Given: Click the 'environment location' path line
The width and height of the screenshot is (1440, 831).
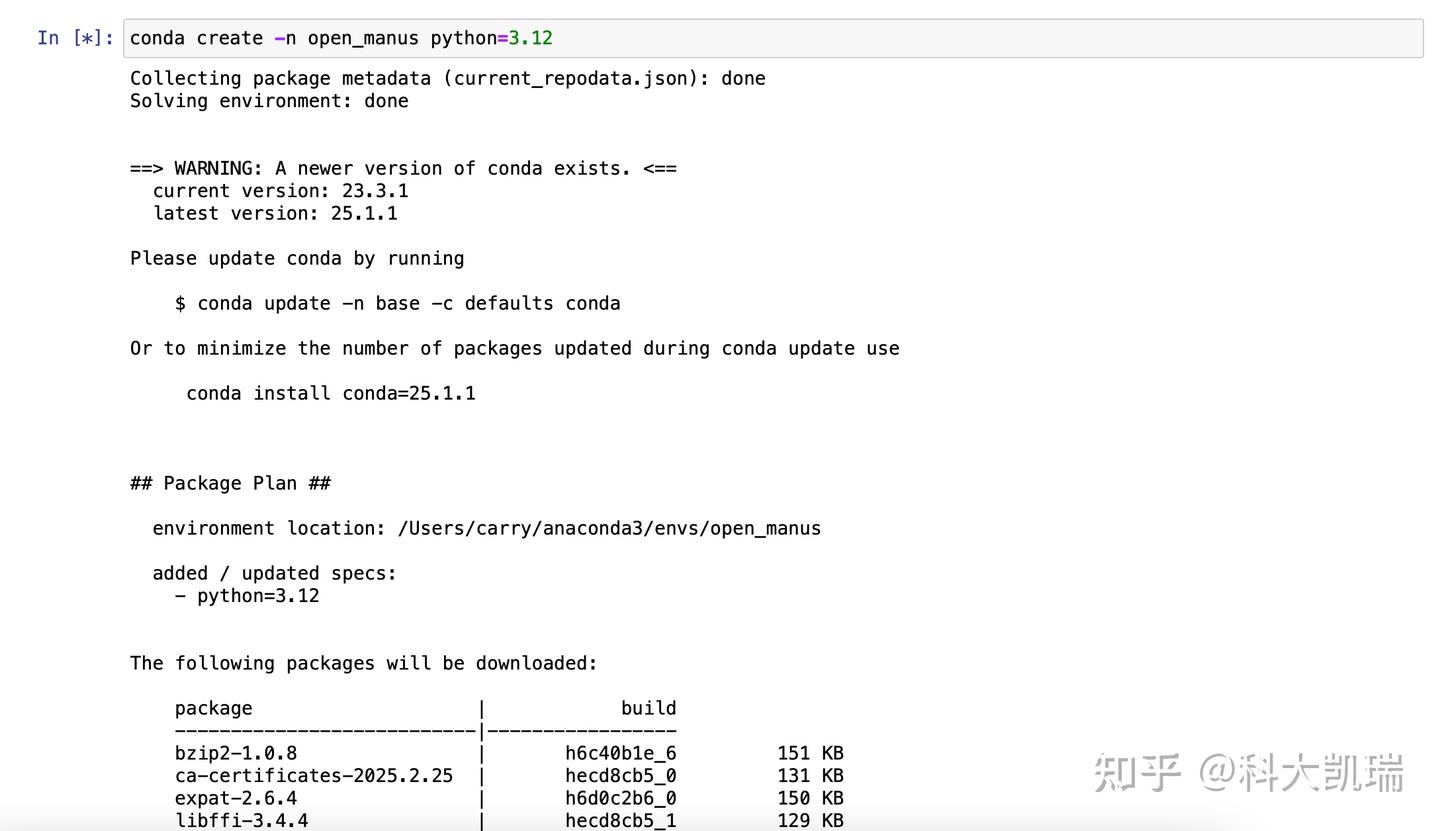Looking at the screenshot, I should pyautogui.click(x=487, y=528).
